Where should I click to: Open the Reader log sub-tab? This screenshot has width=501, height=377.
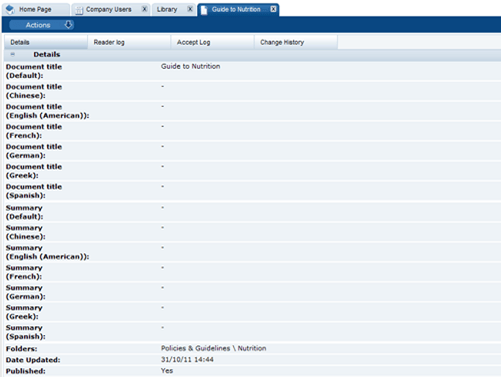(x=129, y=42)
